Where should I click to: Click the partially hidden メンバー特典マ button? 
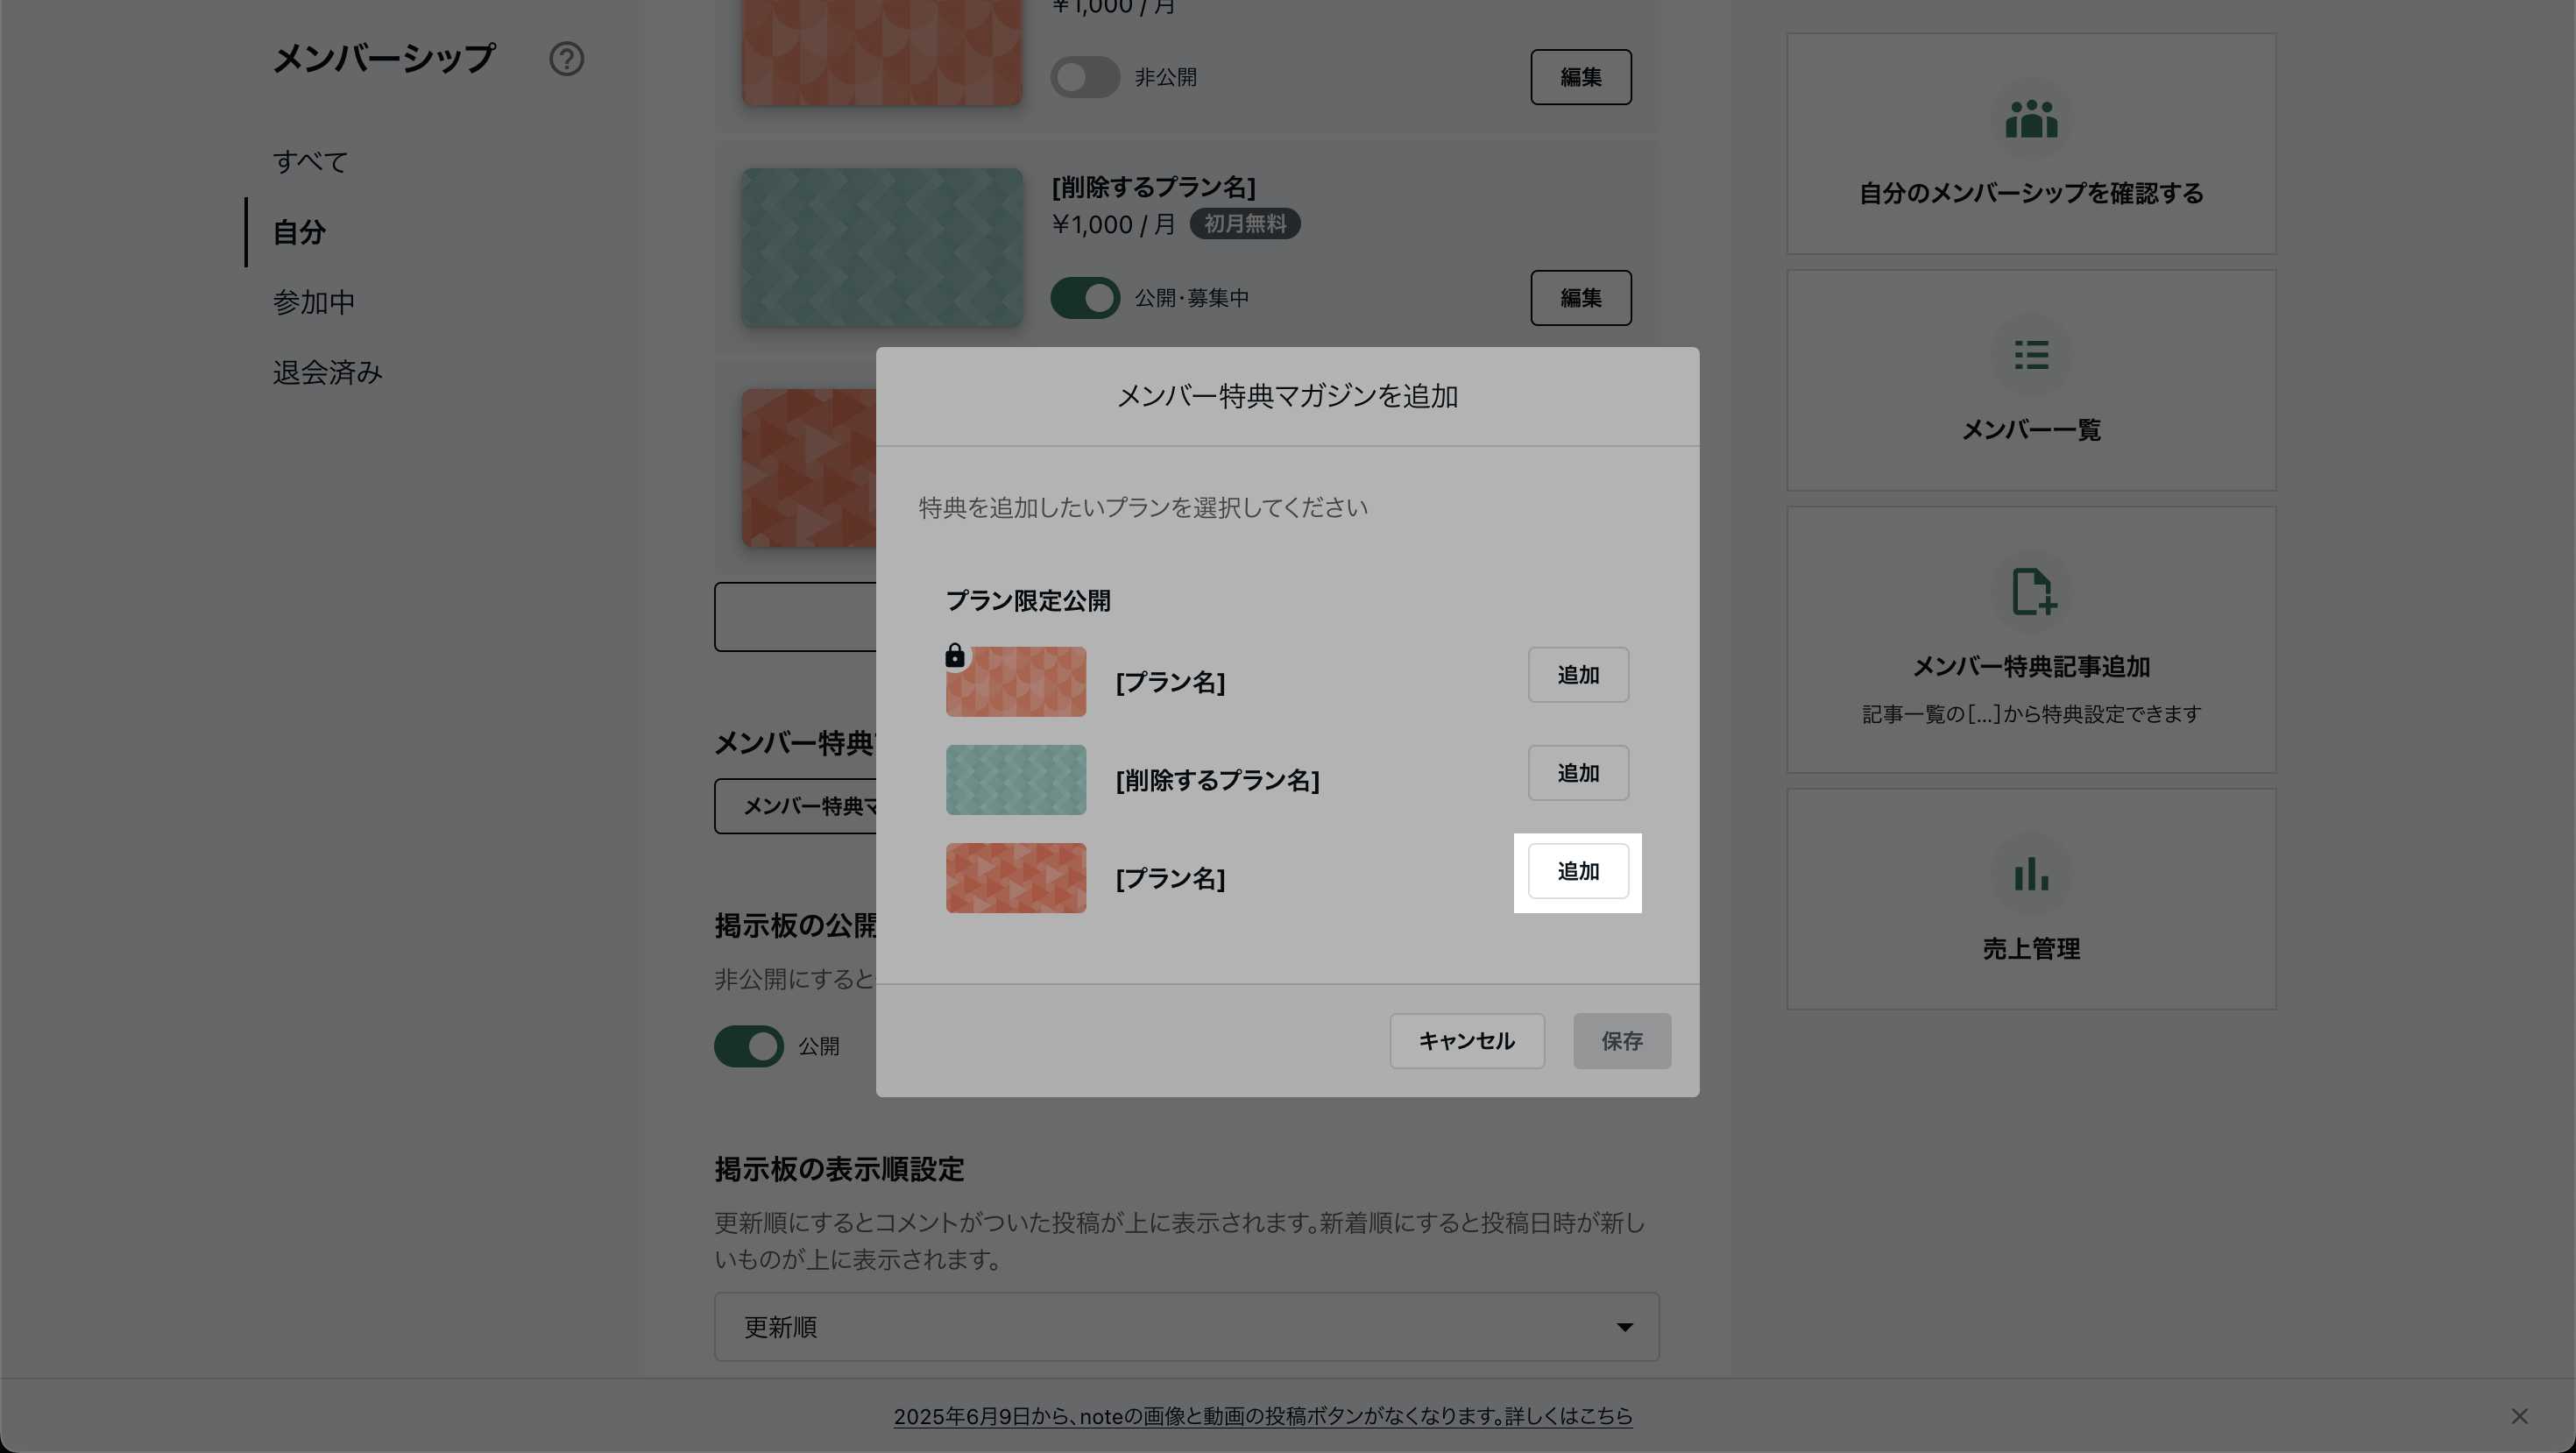point(795,806)
